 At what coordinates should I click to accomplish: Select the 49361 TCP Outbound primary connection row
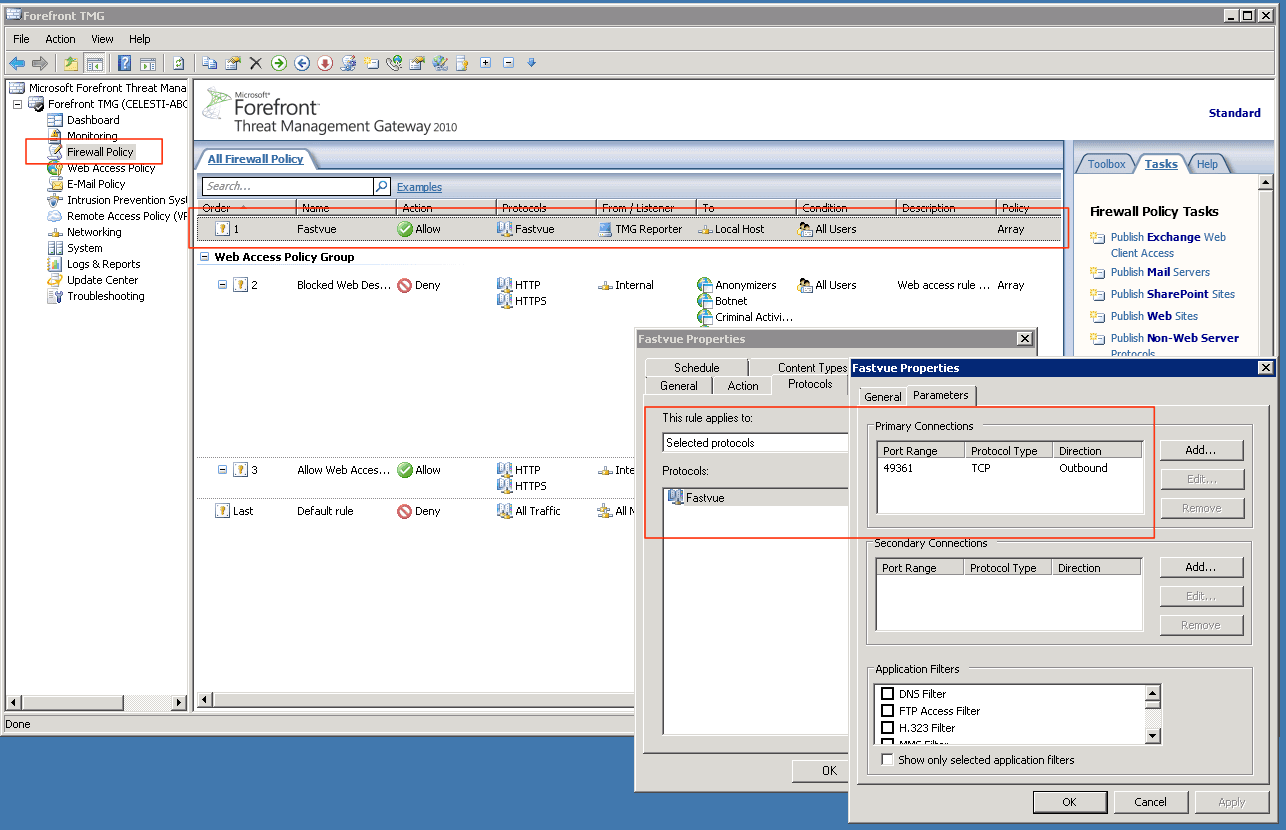pyautogui.click(x=1010, y=468)
